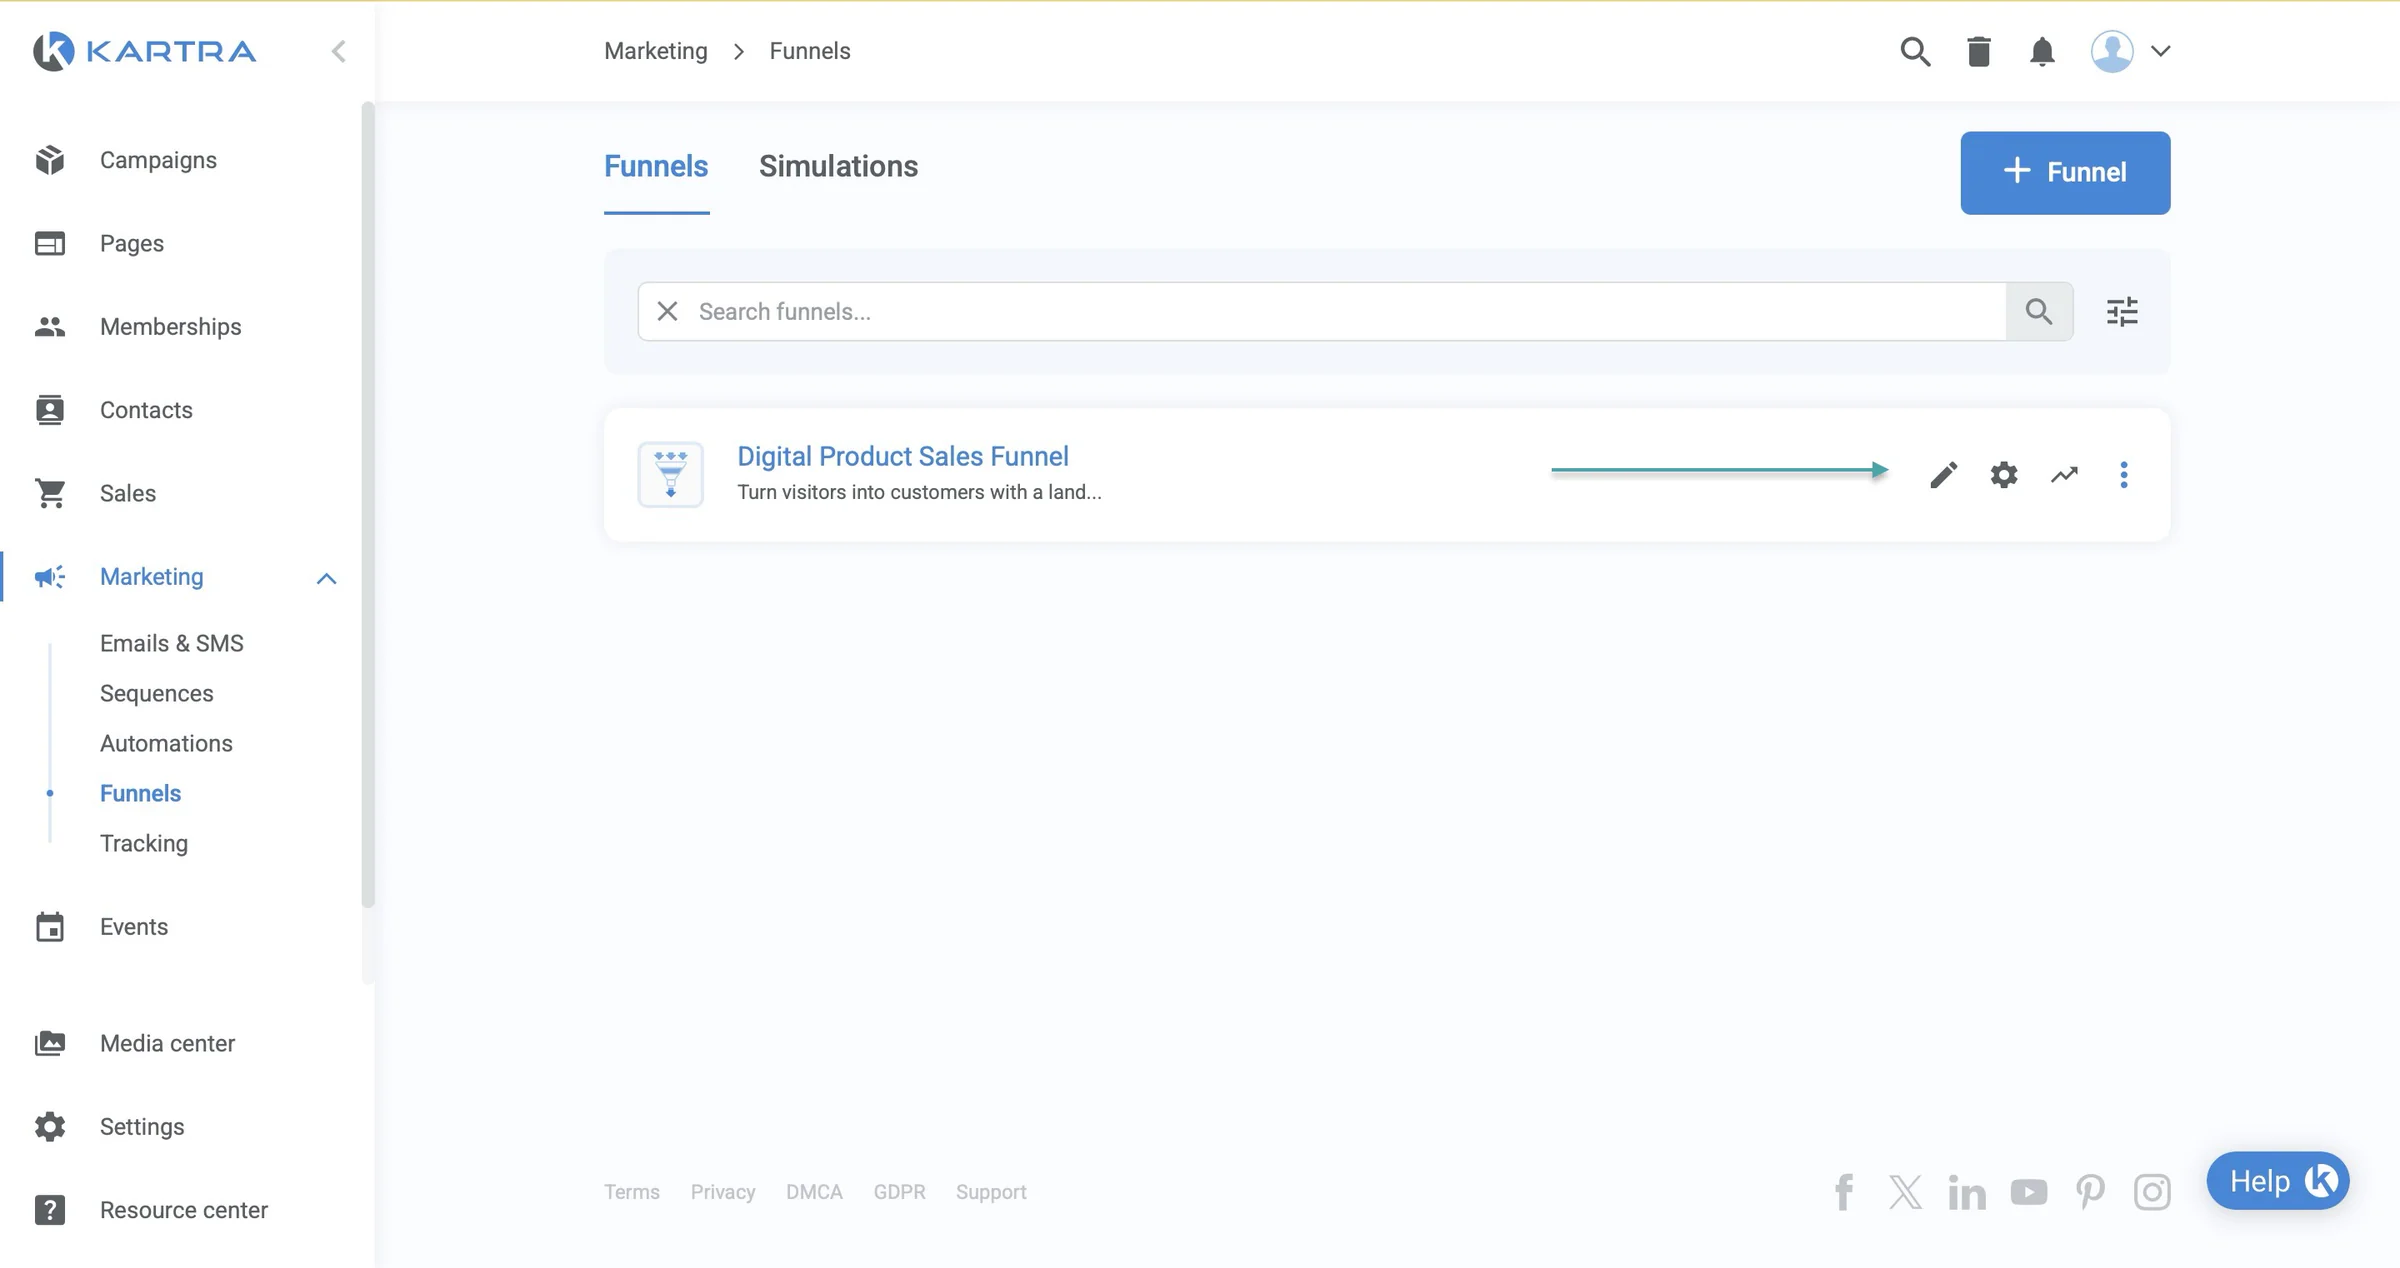Screen dimensions: 2400x1268
Task: Open Settings in the sidebar
Action: [142, 1127]
